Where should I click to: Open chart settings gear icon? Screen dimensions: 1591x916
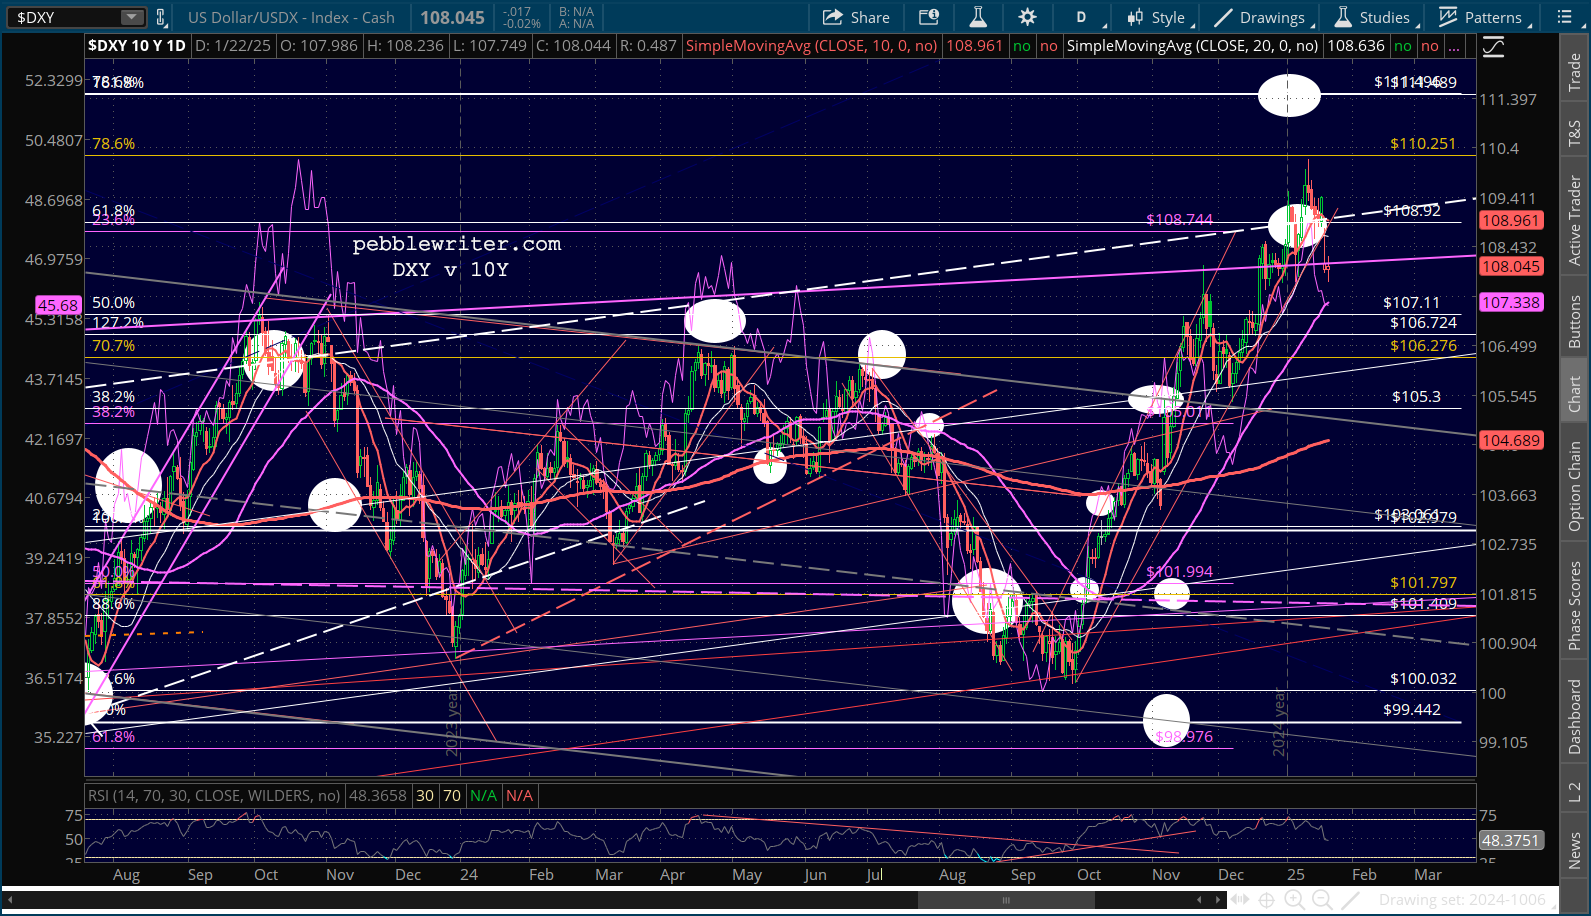[1027, 17]
